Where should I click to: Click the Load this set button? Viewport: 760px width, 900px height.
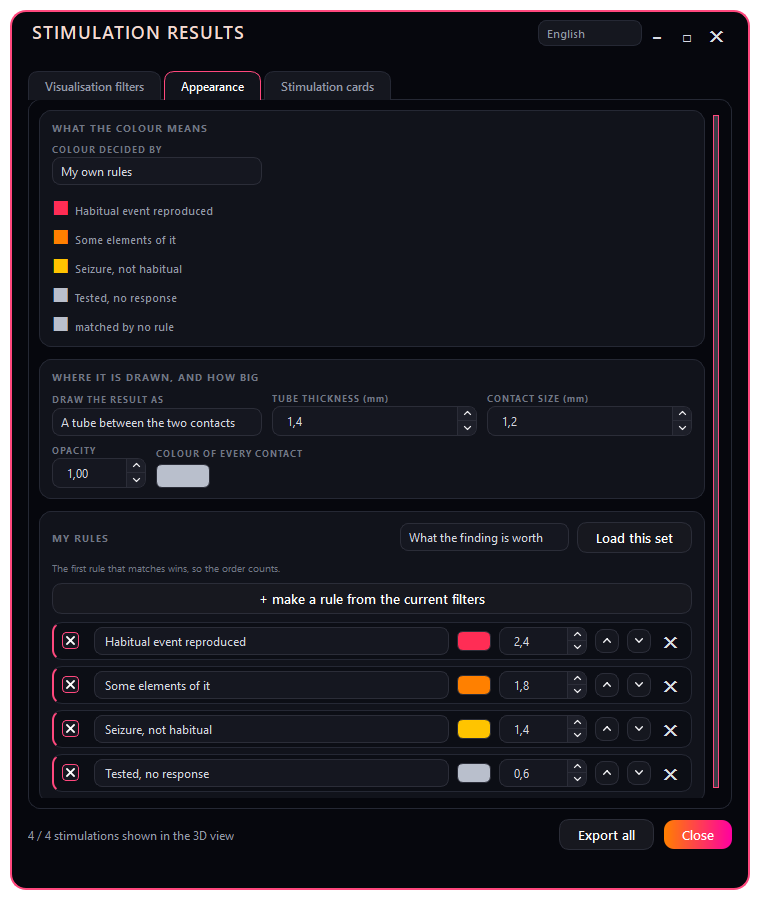click(634, 538)
